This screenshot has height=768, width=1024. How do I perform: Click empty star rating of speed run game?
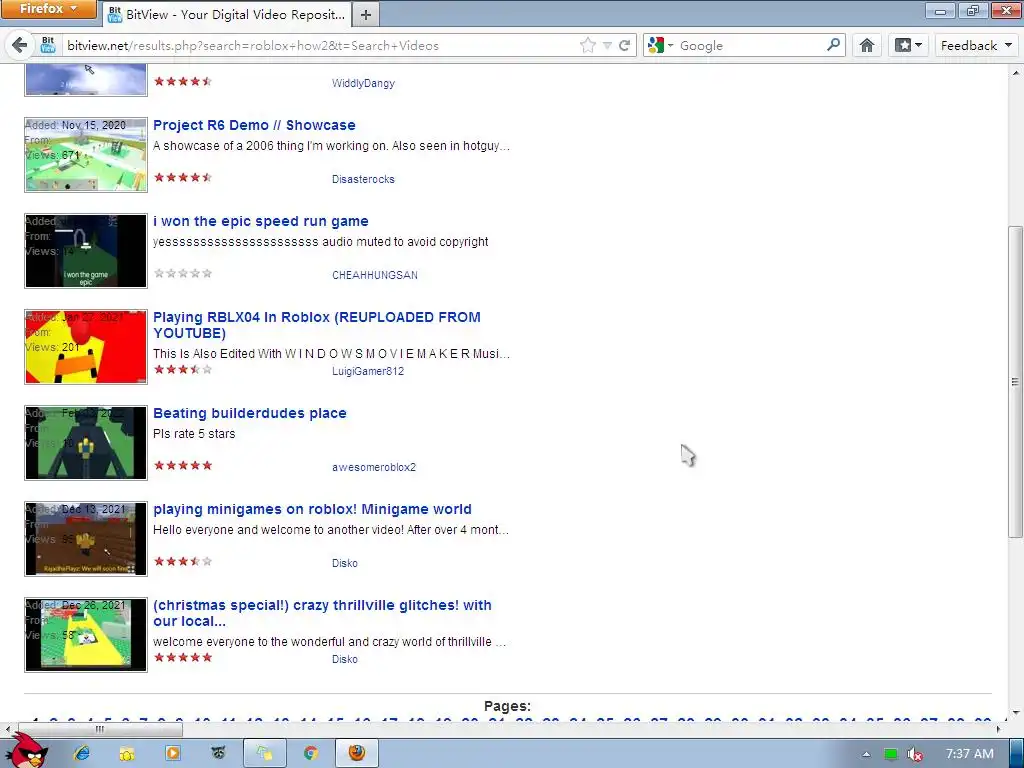click(x=183, y=273)
